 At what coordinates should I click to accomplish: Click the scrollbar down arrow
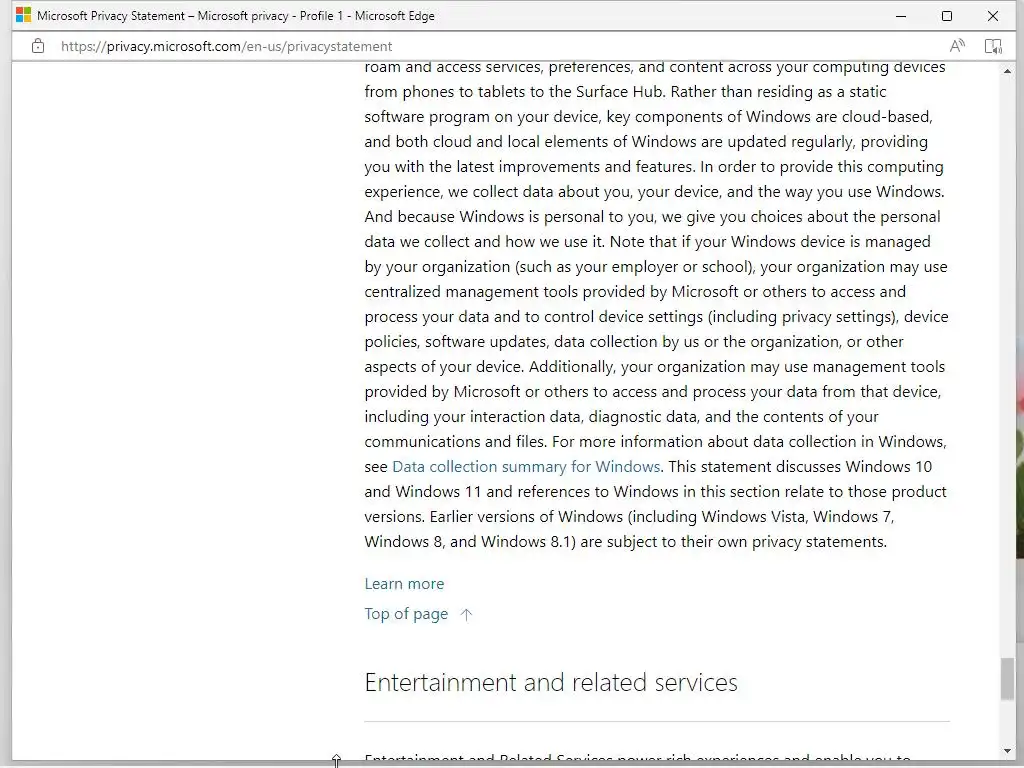(1007, 752)
